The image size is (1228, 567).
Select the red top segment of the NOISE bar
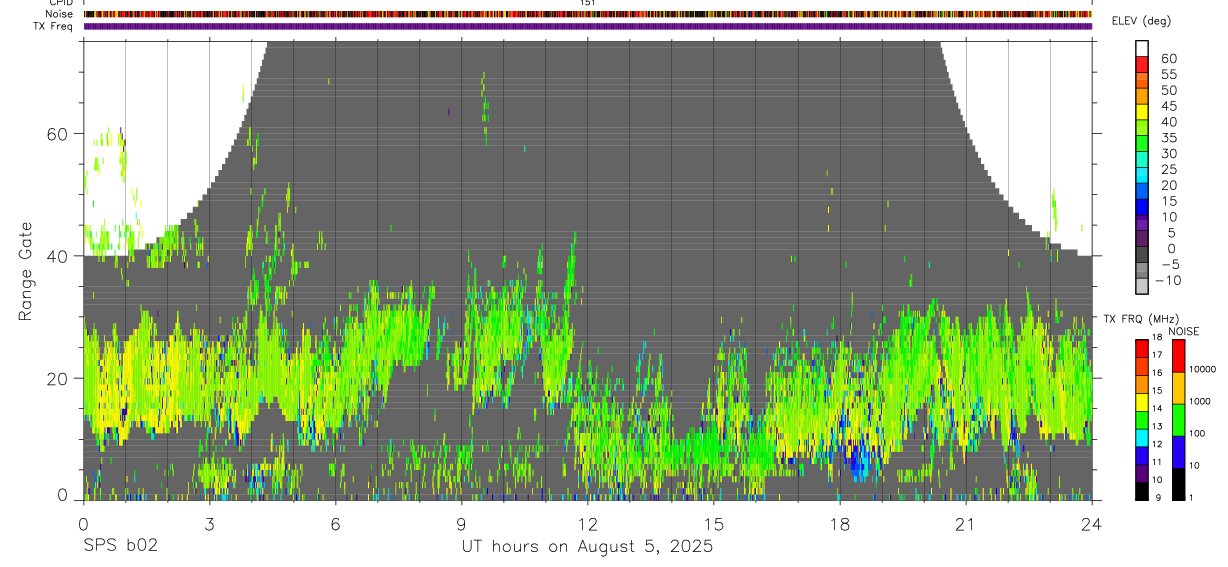(x=1178, y=356)
